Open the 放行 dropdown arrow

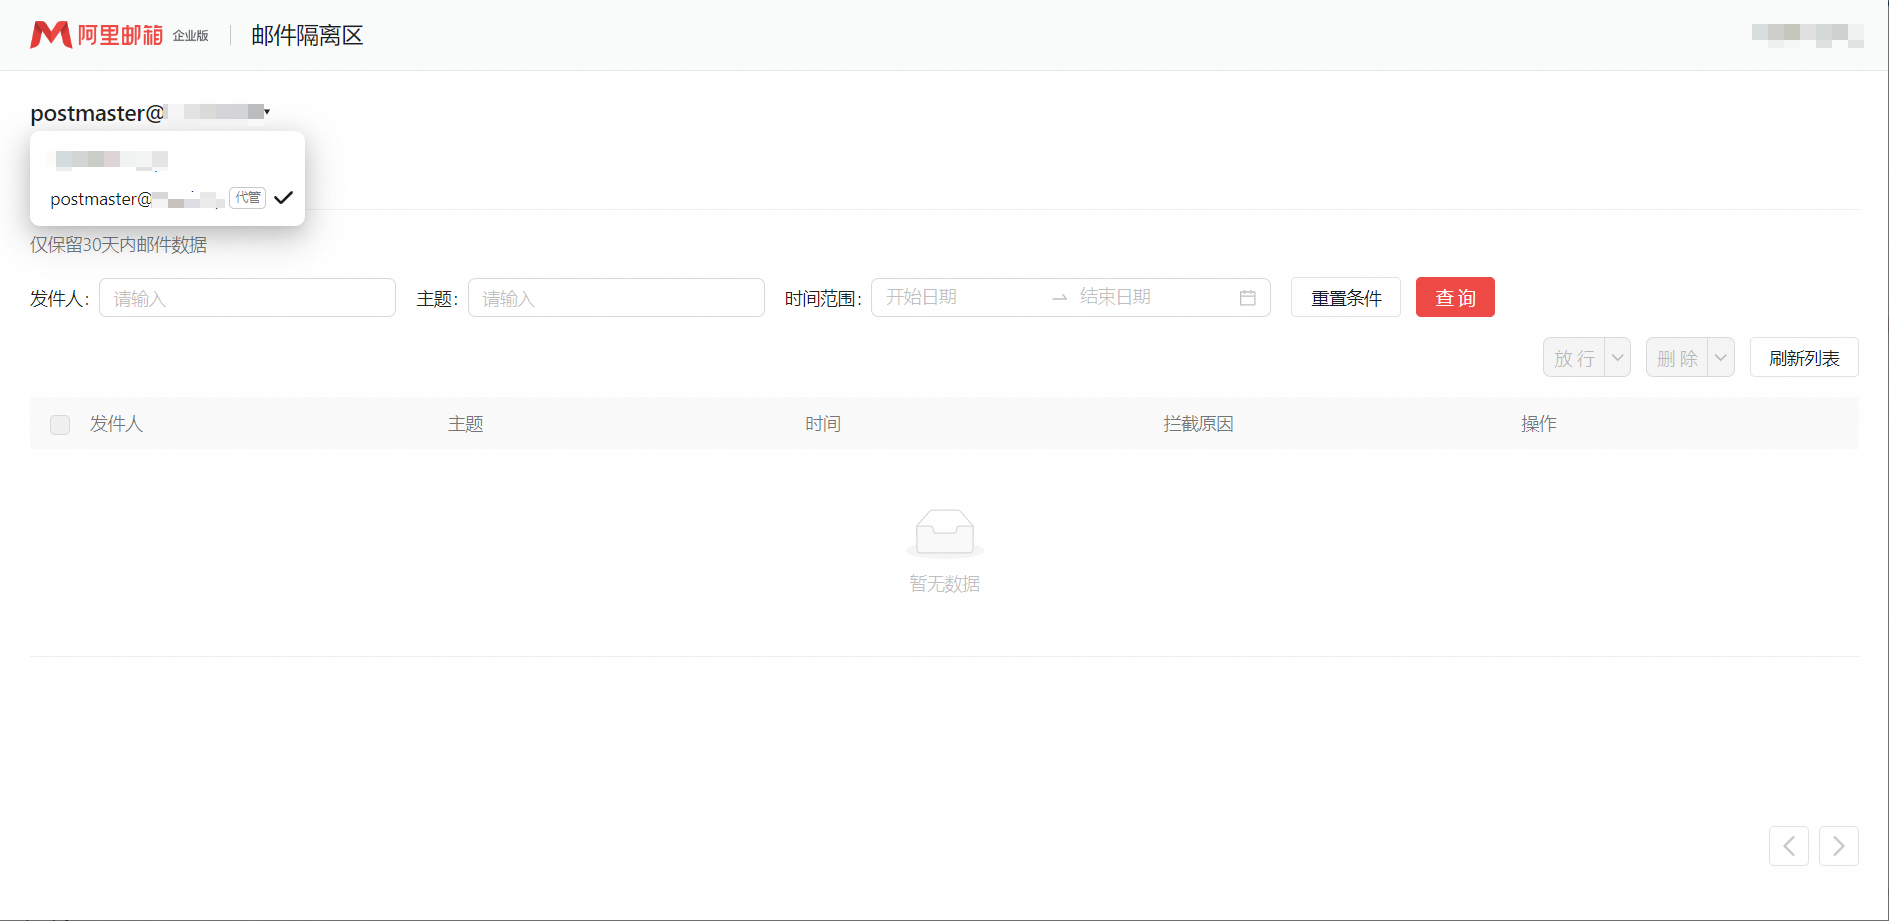(x=1617, y=358)
